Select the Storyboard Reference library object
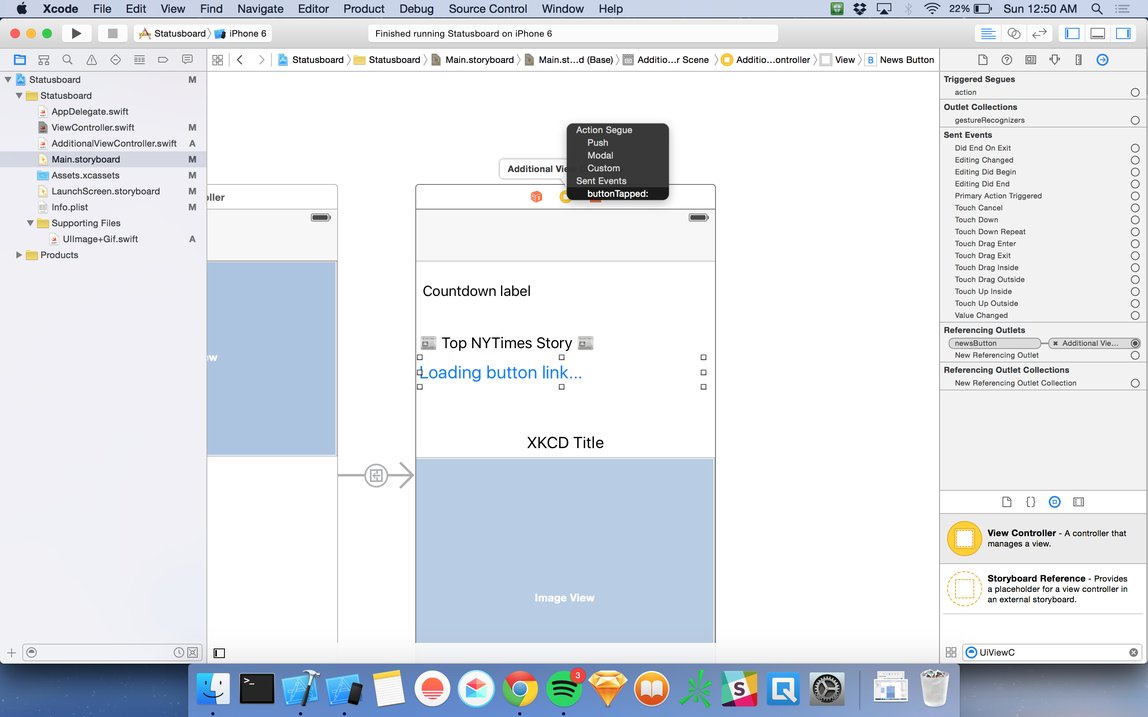This screenshot has width=1148, height=717. coord(1043,589)
